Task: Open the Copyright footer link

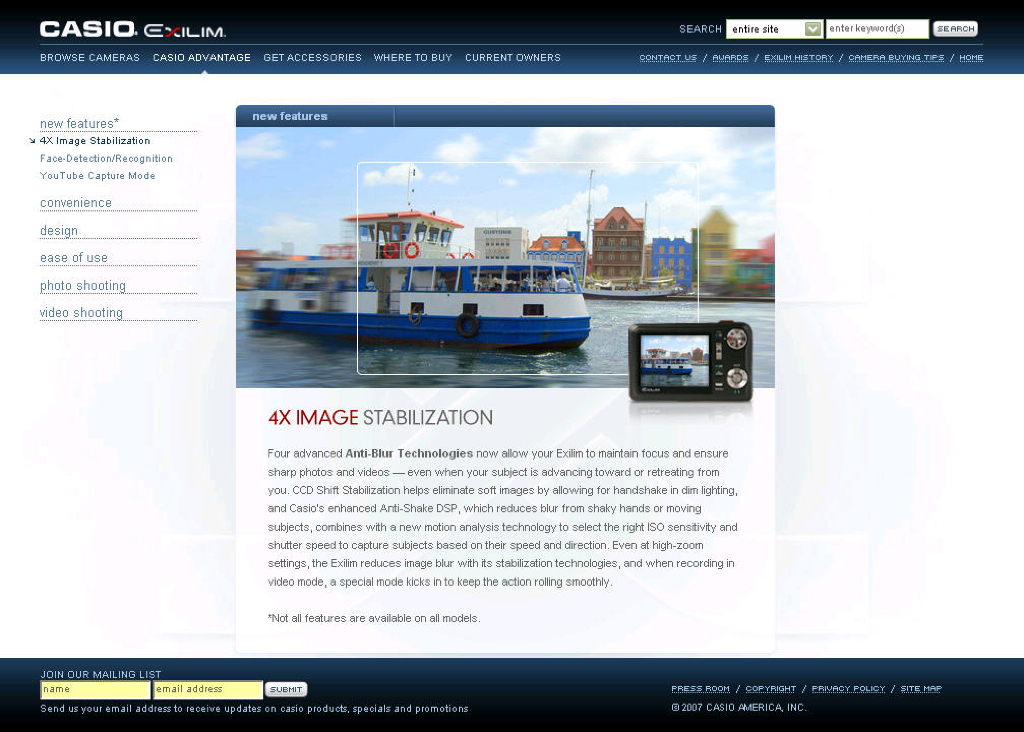Action: pos(771,688)
